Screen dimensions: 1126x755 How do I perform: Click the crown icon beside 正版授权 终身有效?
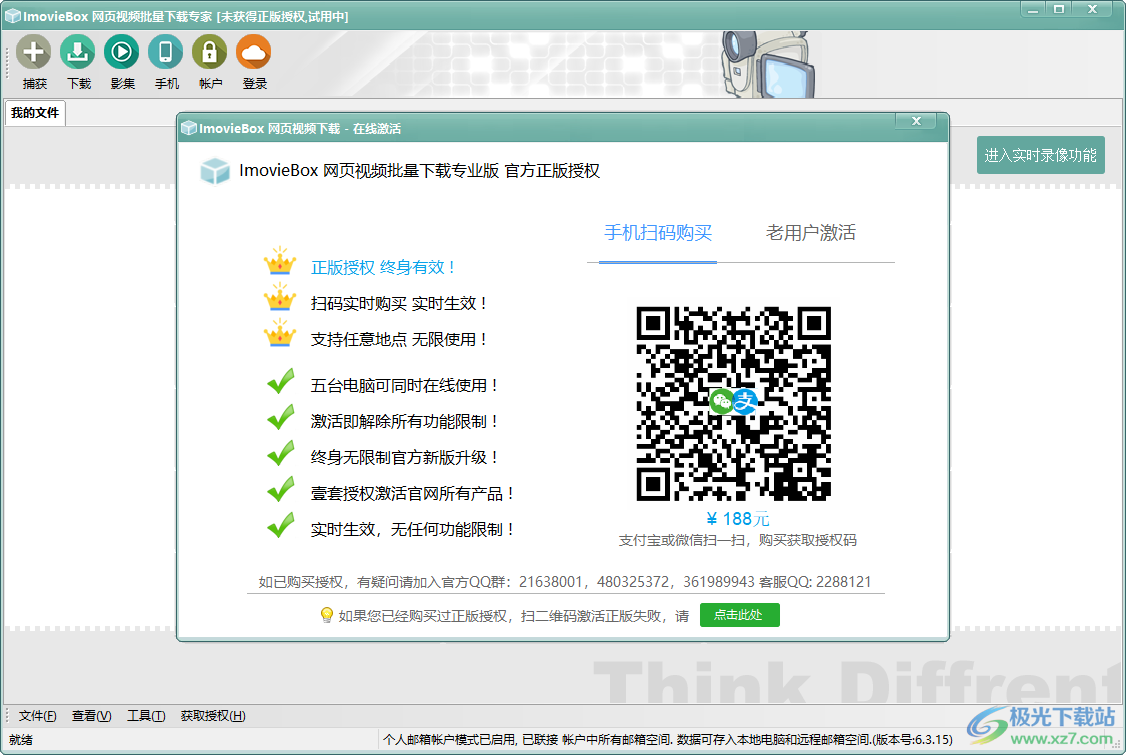tap(280, 262)
